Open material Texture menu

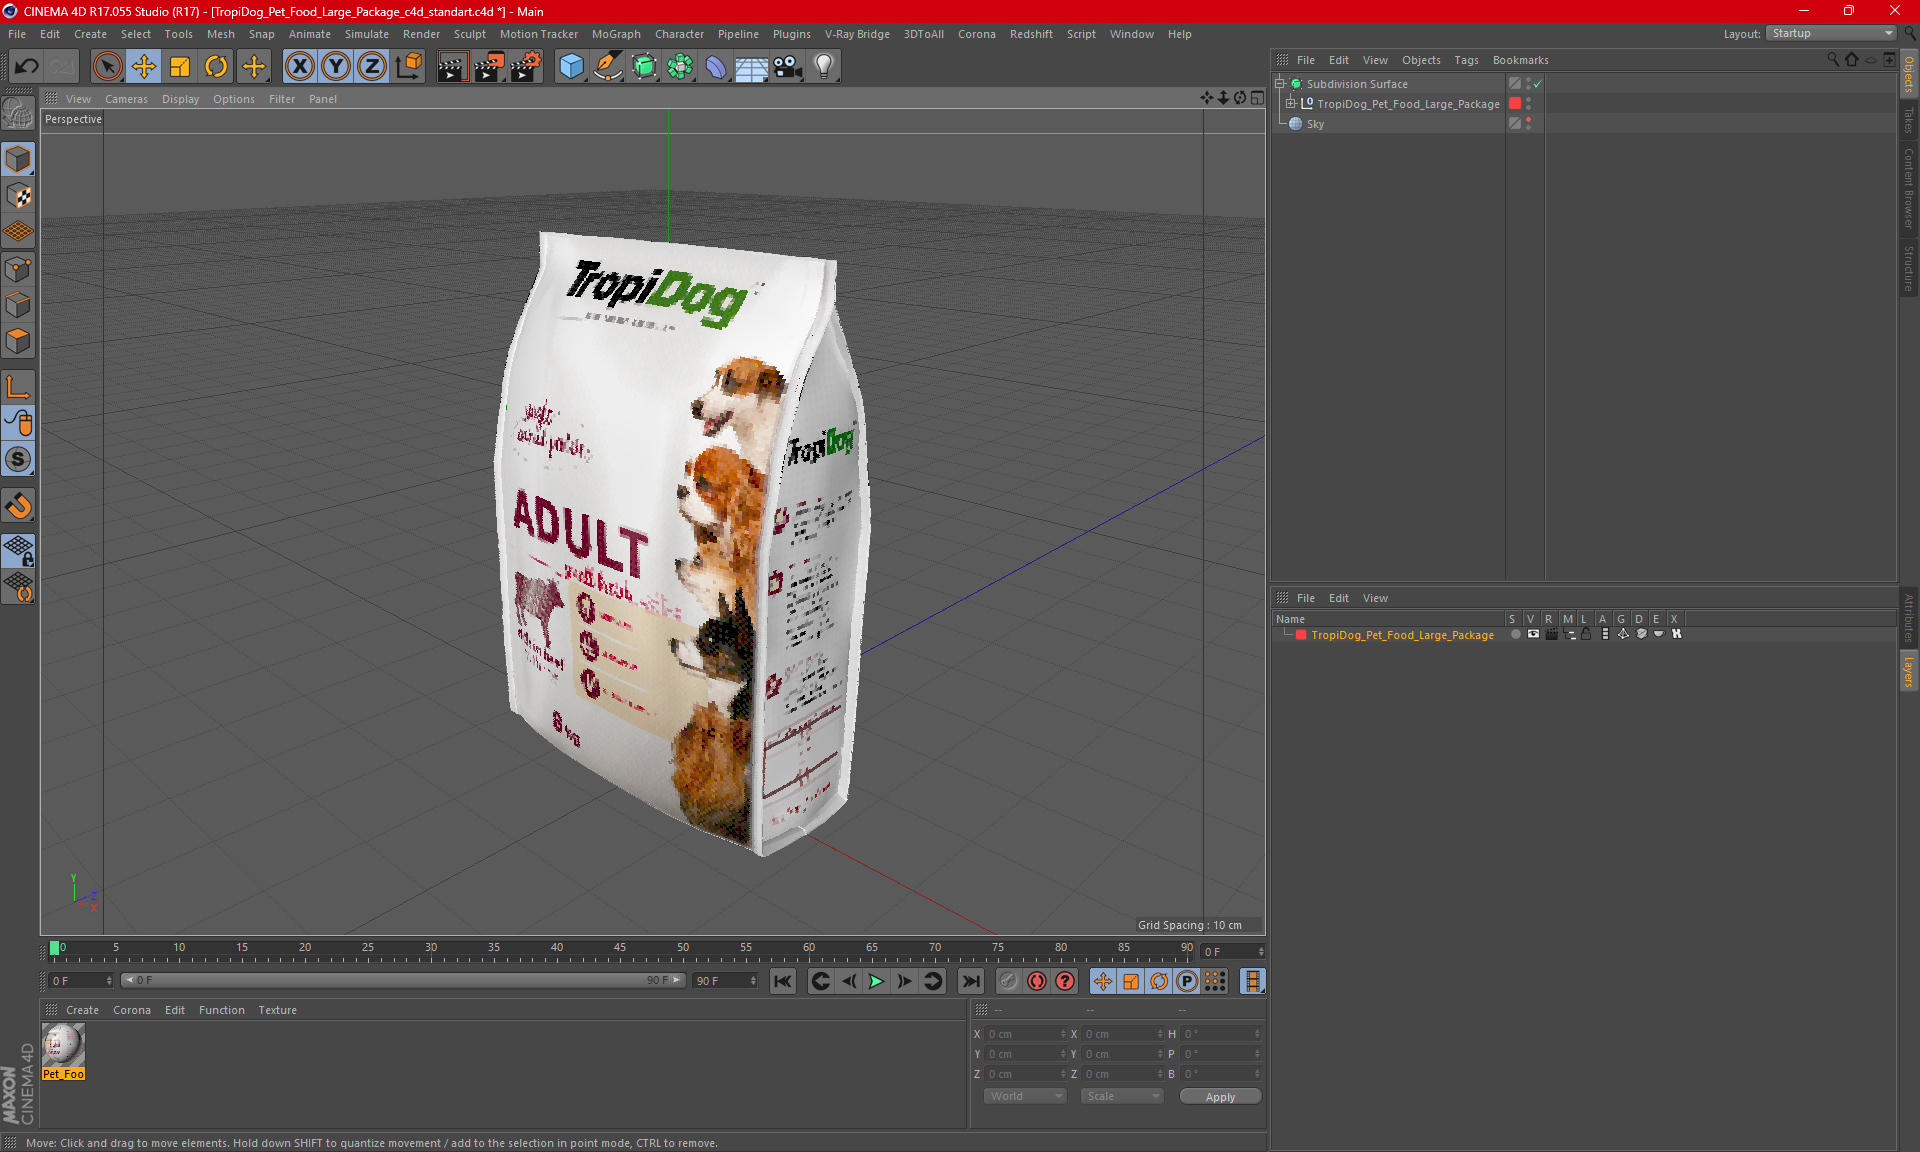click(277, 1010)
